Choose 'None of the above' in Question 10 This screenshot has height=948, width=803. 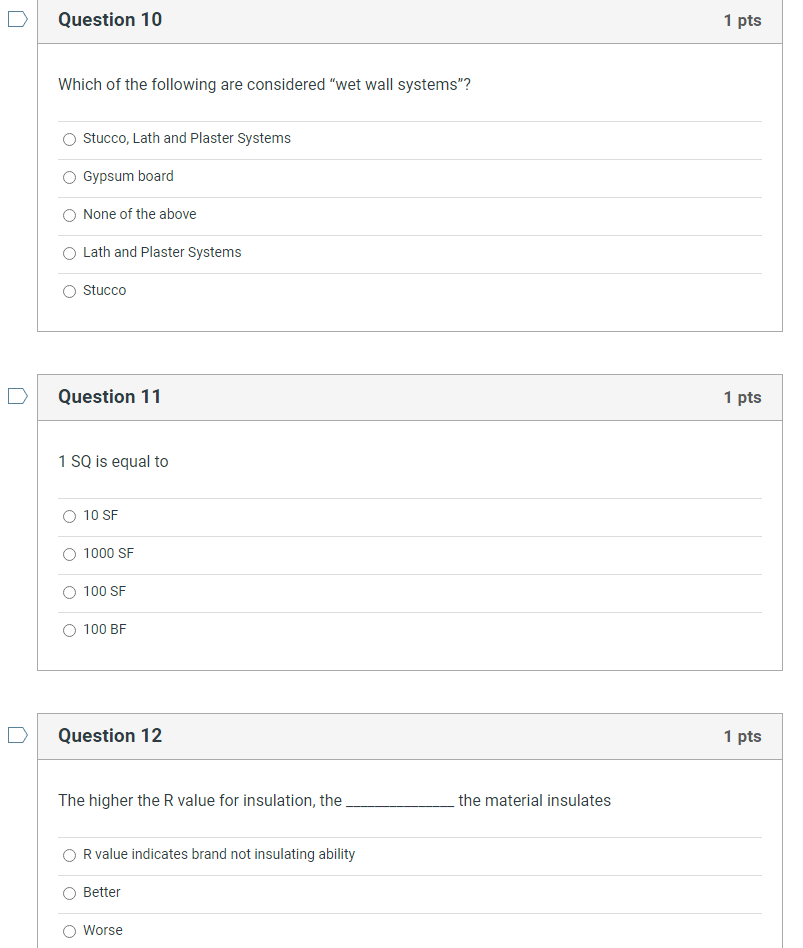(x=69, y=215)
